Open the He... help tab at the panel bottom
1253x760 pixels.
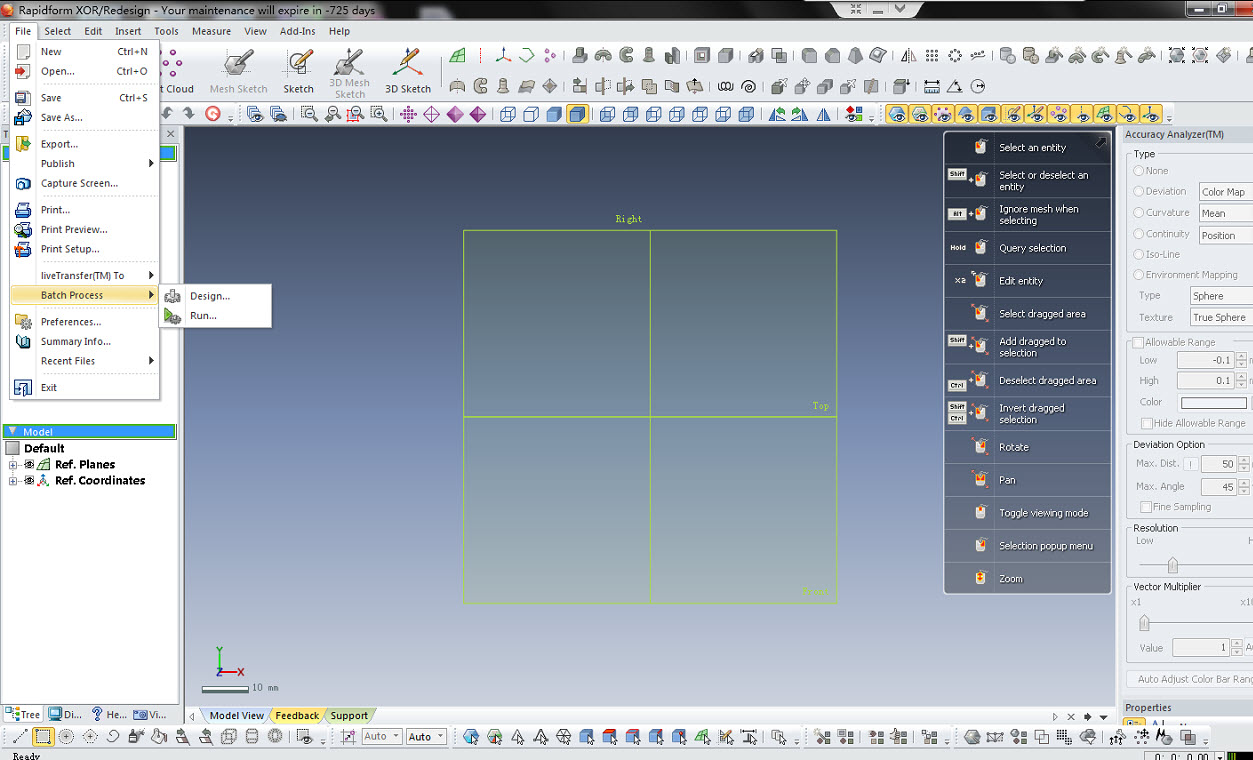coord(109,715)
